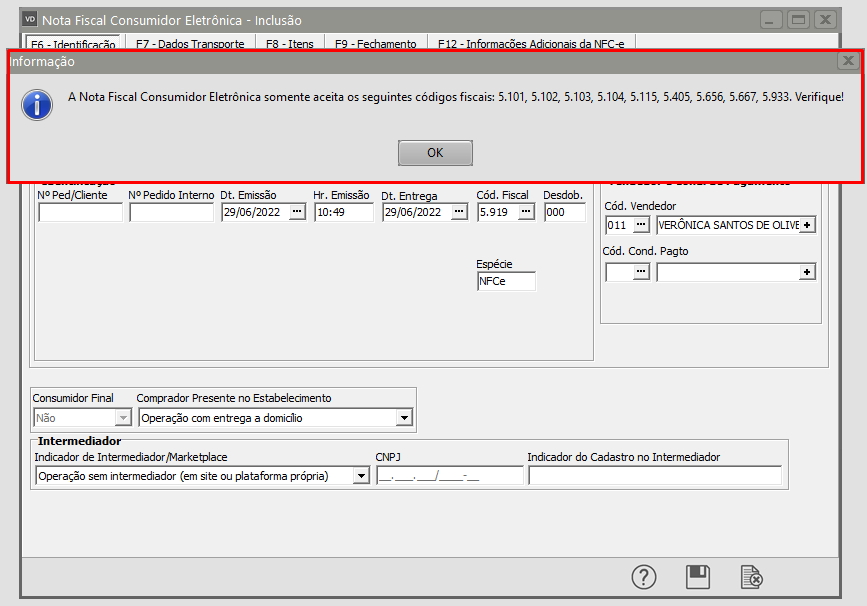Close the Informação dialog with X
This screenshot has width=867, height=606.
point(848,61)
